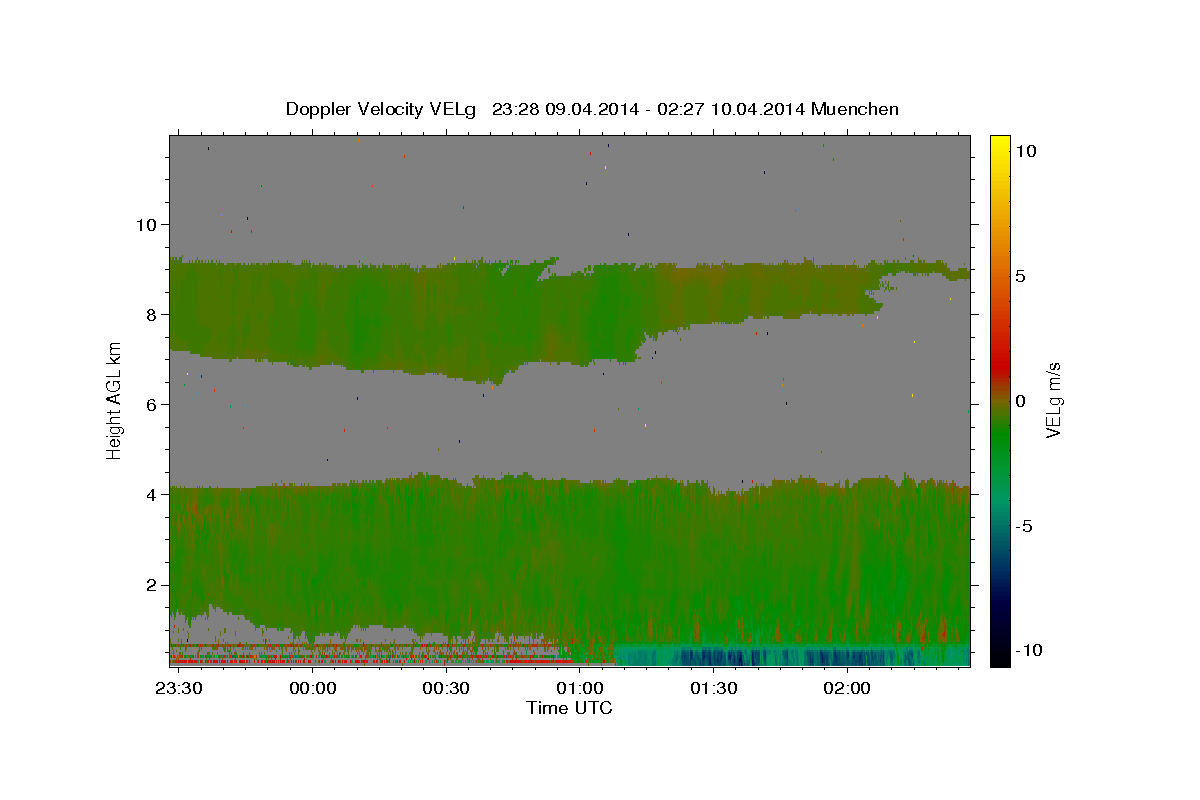Click the '02:00' time tick label
This screenshot has width=1200, height=800.
(848, 689)
